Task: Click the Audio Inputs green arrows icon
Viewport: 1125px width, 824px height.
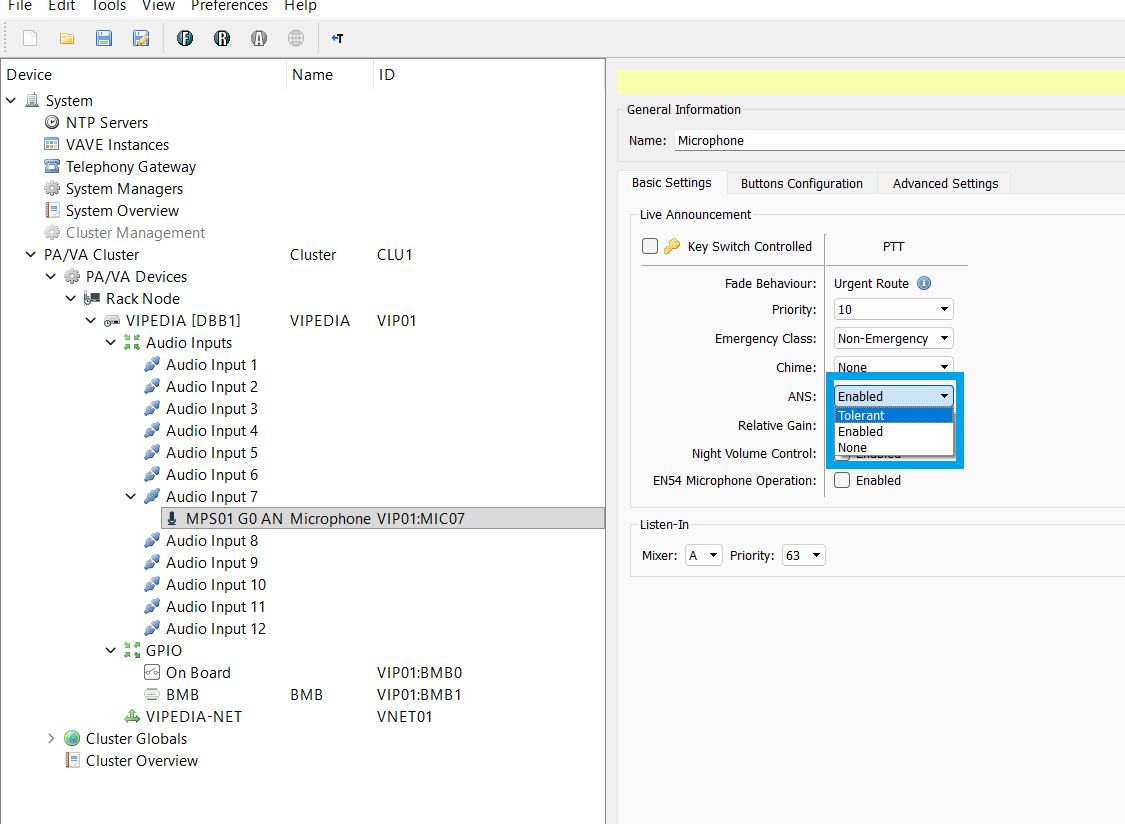Action: pyautogui.click(x=132, y=342)
